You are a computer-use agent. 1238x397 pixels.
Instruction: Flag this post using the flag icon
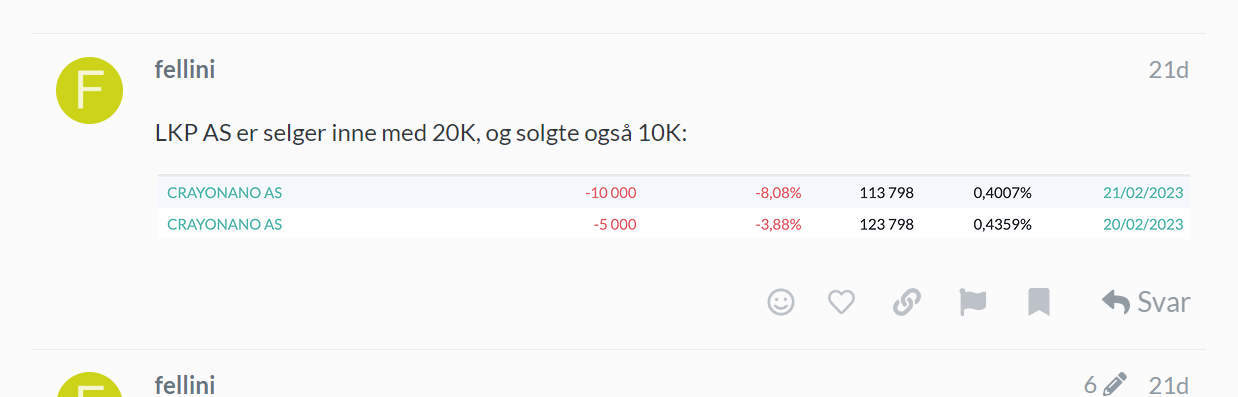coord(972,302)
